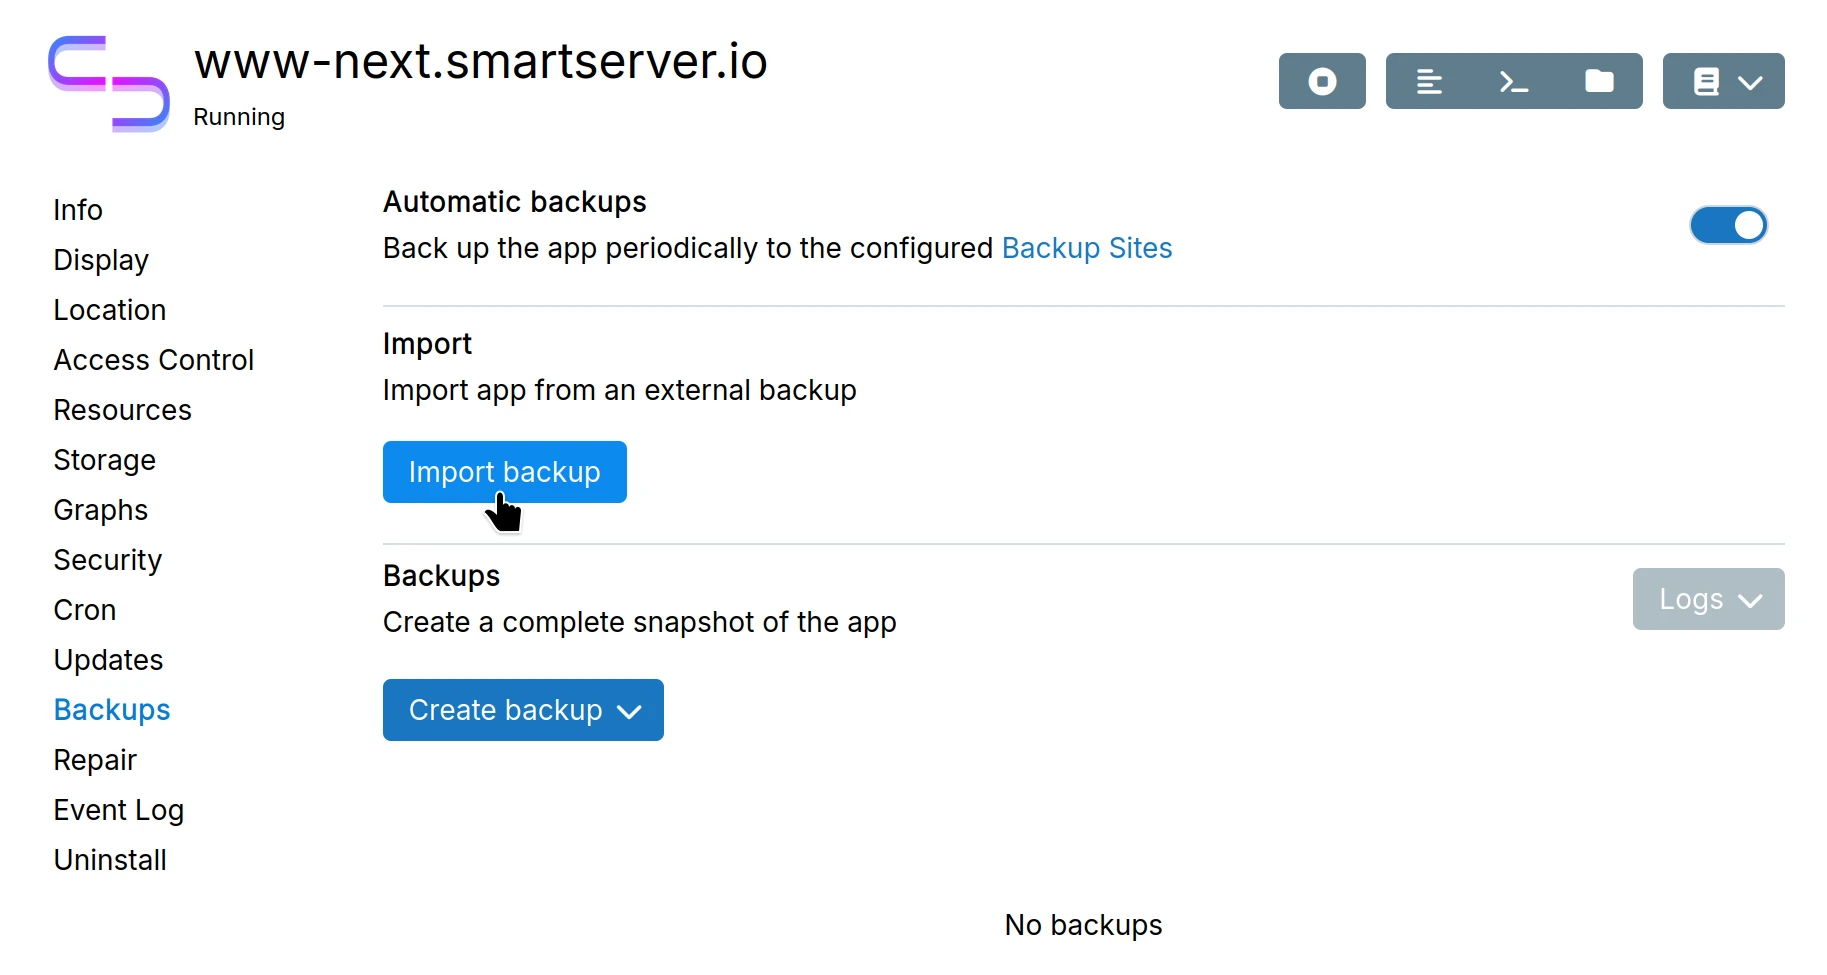The width and height of the screenshot is (1827, 975).
Task: Open the Display settings section
Action: click(x=101, y=260)
